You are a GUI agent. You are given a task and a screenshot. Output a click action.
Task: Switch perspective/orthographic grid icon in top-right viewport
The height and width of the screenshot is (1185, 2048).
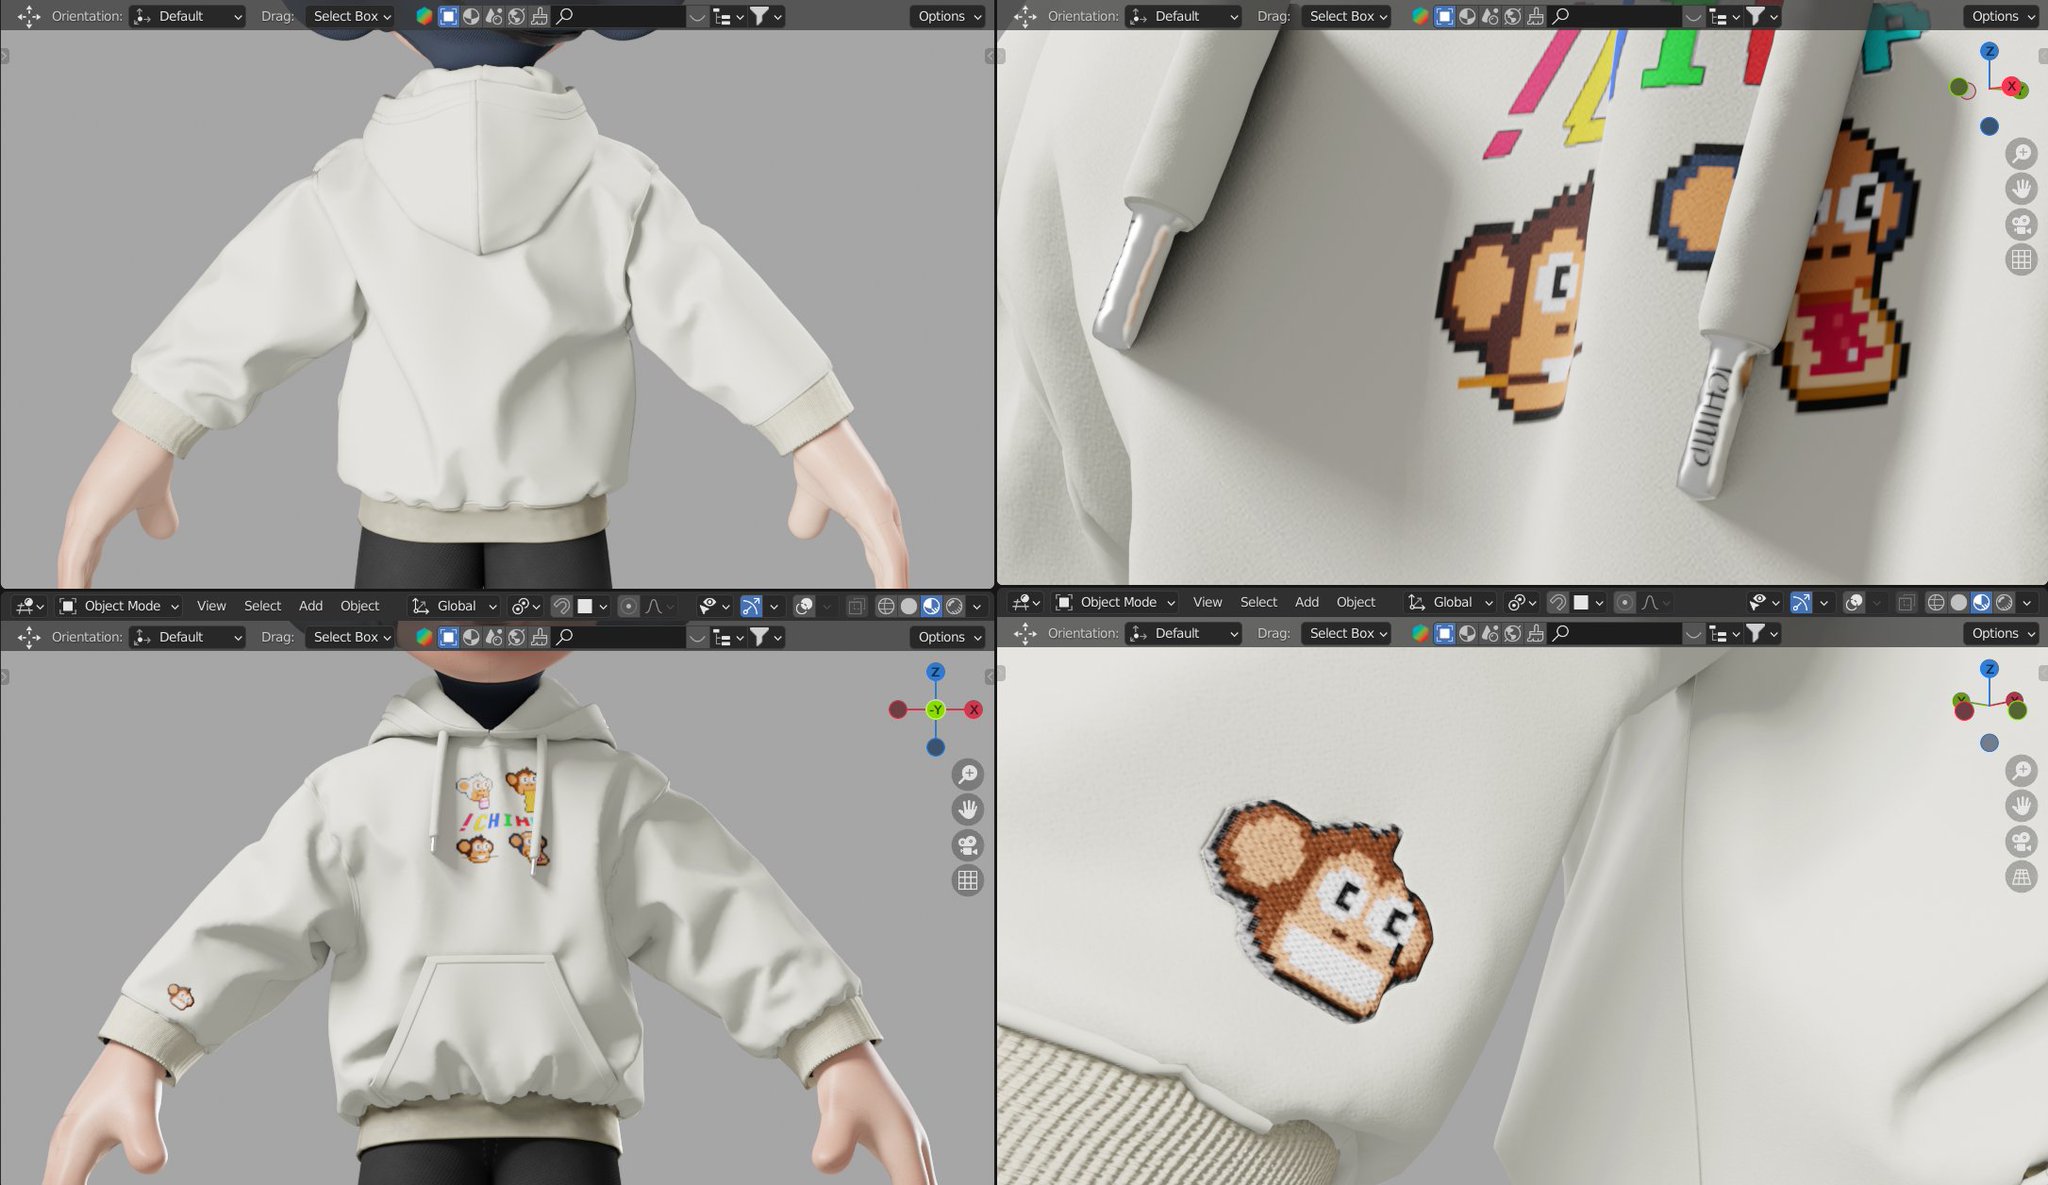(2021, 260)
